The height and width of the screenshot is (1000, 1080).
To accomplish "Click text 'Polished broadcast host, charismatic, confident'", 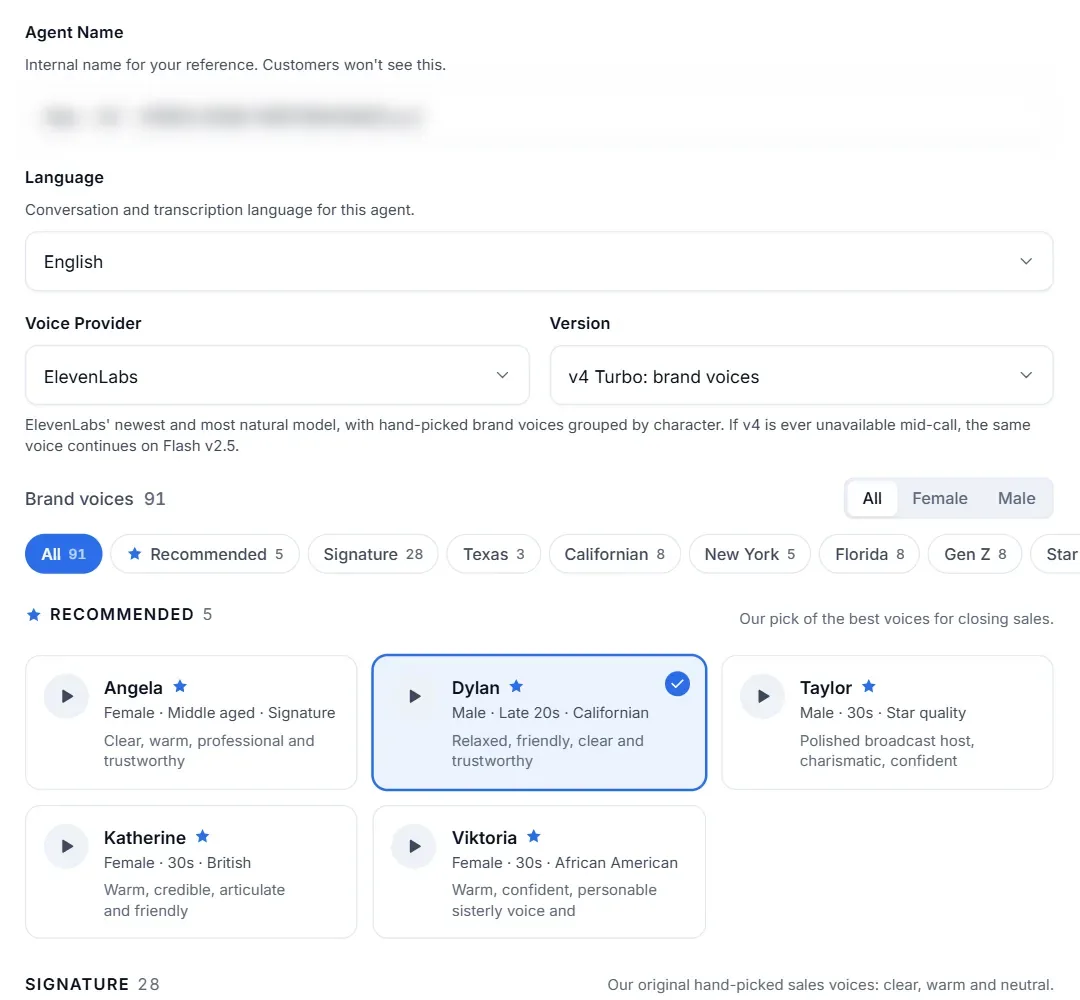I will tap(886, 751).
